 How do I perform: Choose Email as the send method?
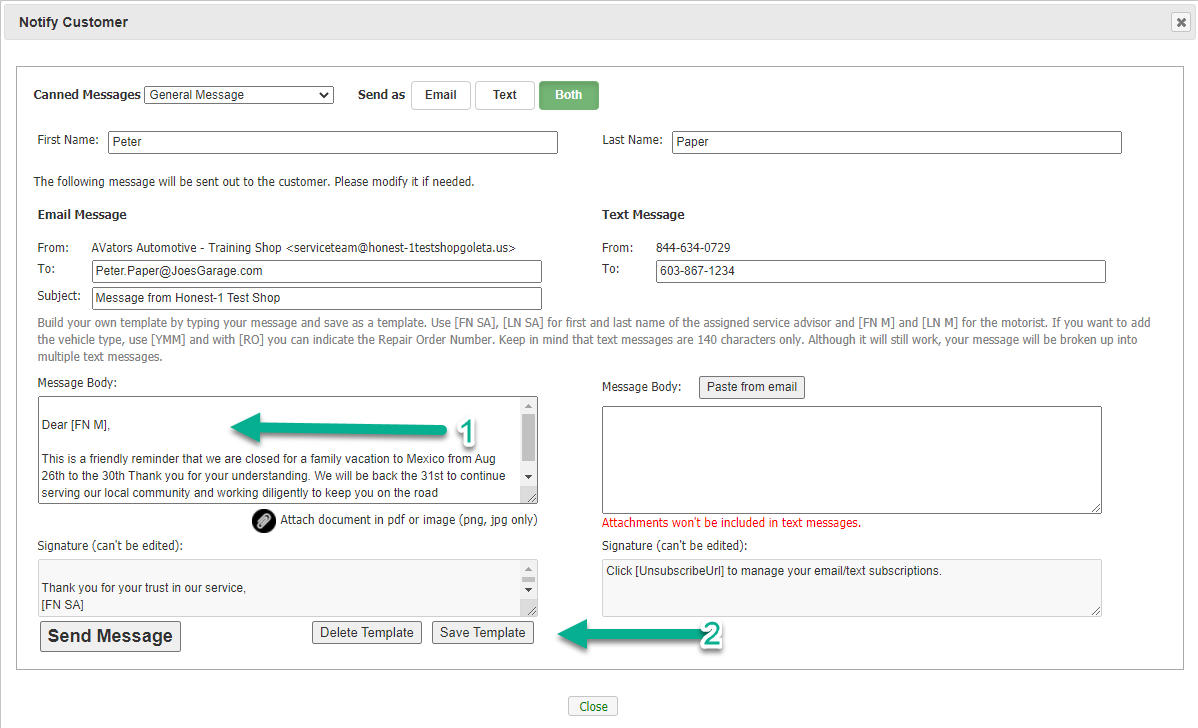441,95
